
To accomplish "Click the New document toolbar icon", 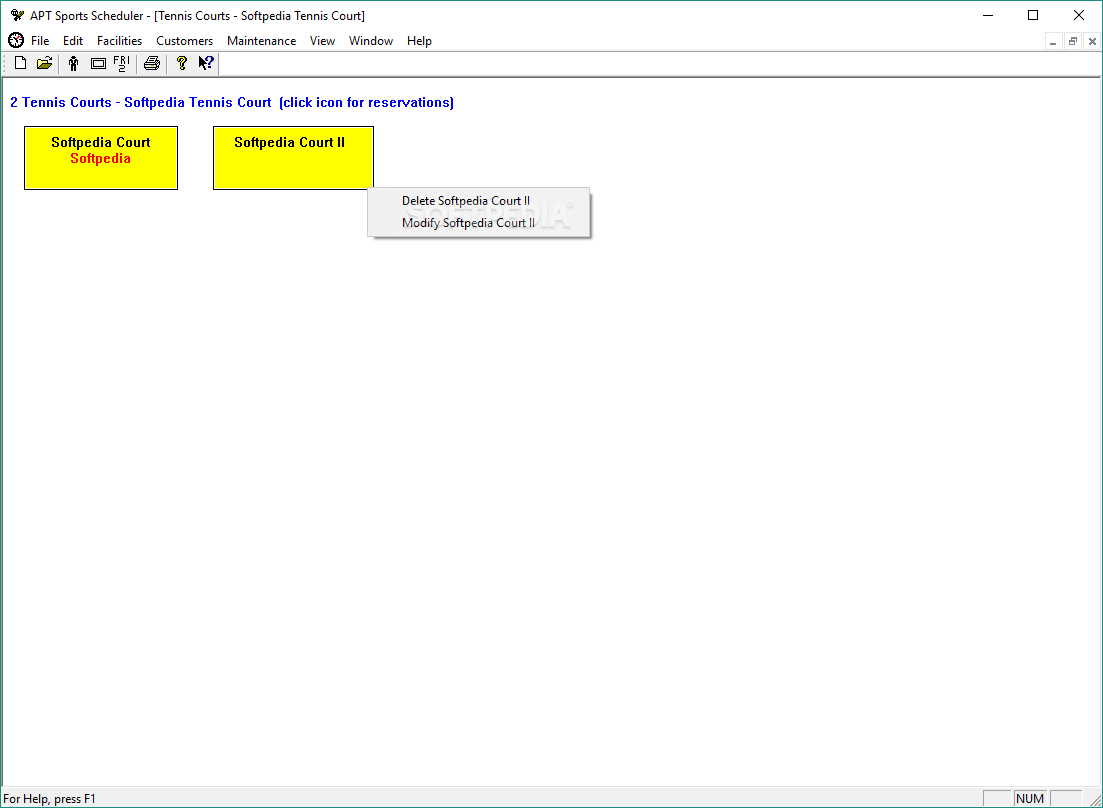I will tap(20, 63).
